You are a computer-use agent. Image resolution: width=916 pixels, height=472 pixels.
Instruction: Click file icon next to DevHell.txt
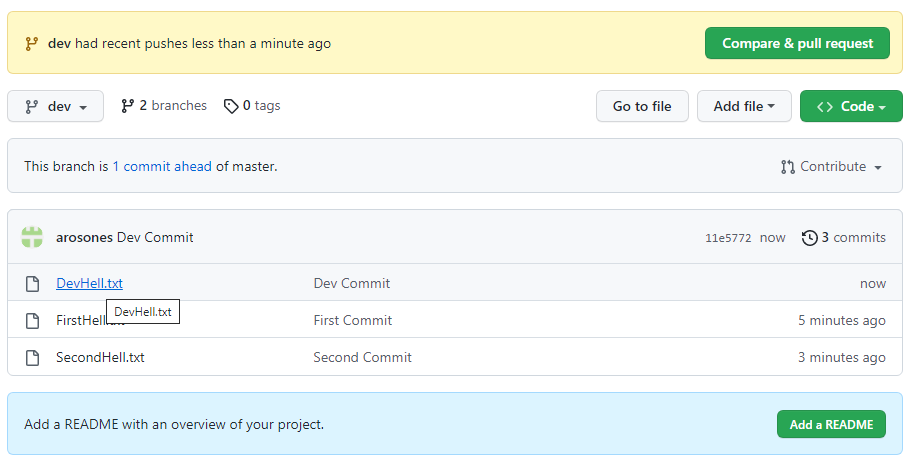point(33,284)
